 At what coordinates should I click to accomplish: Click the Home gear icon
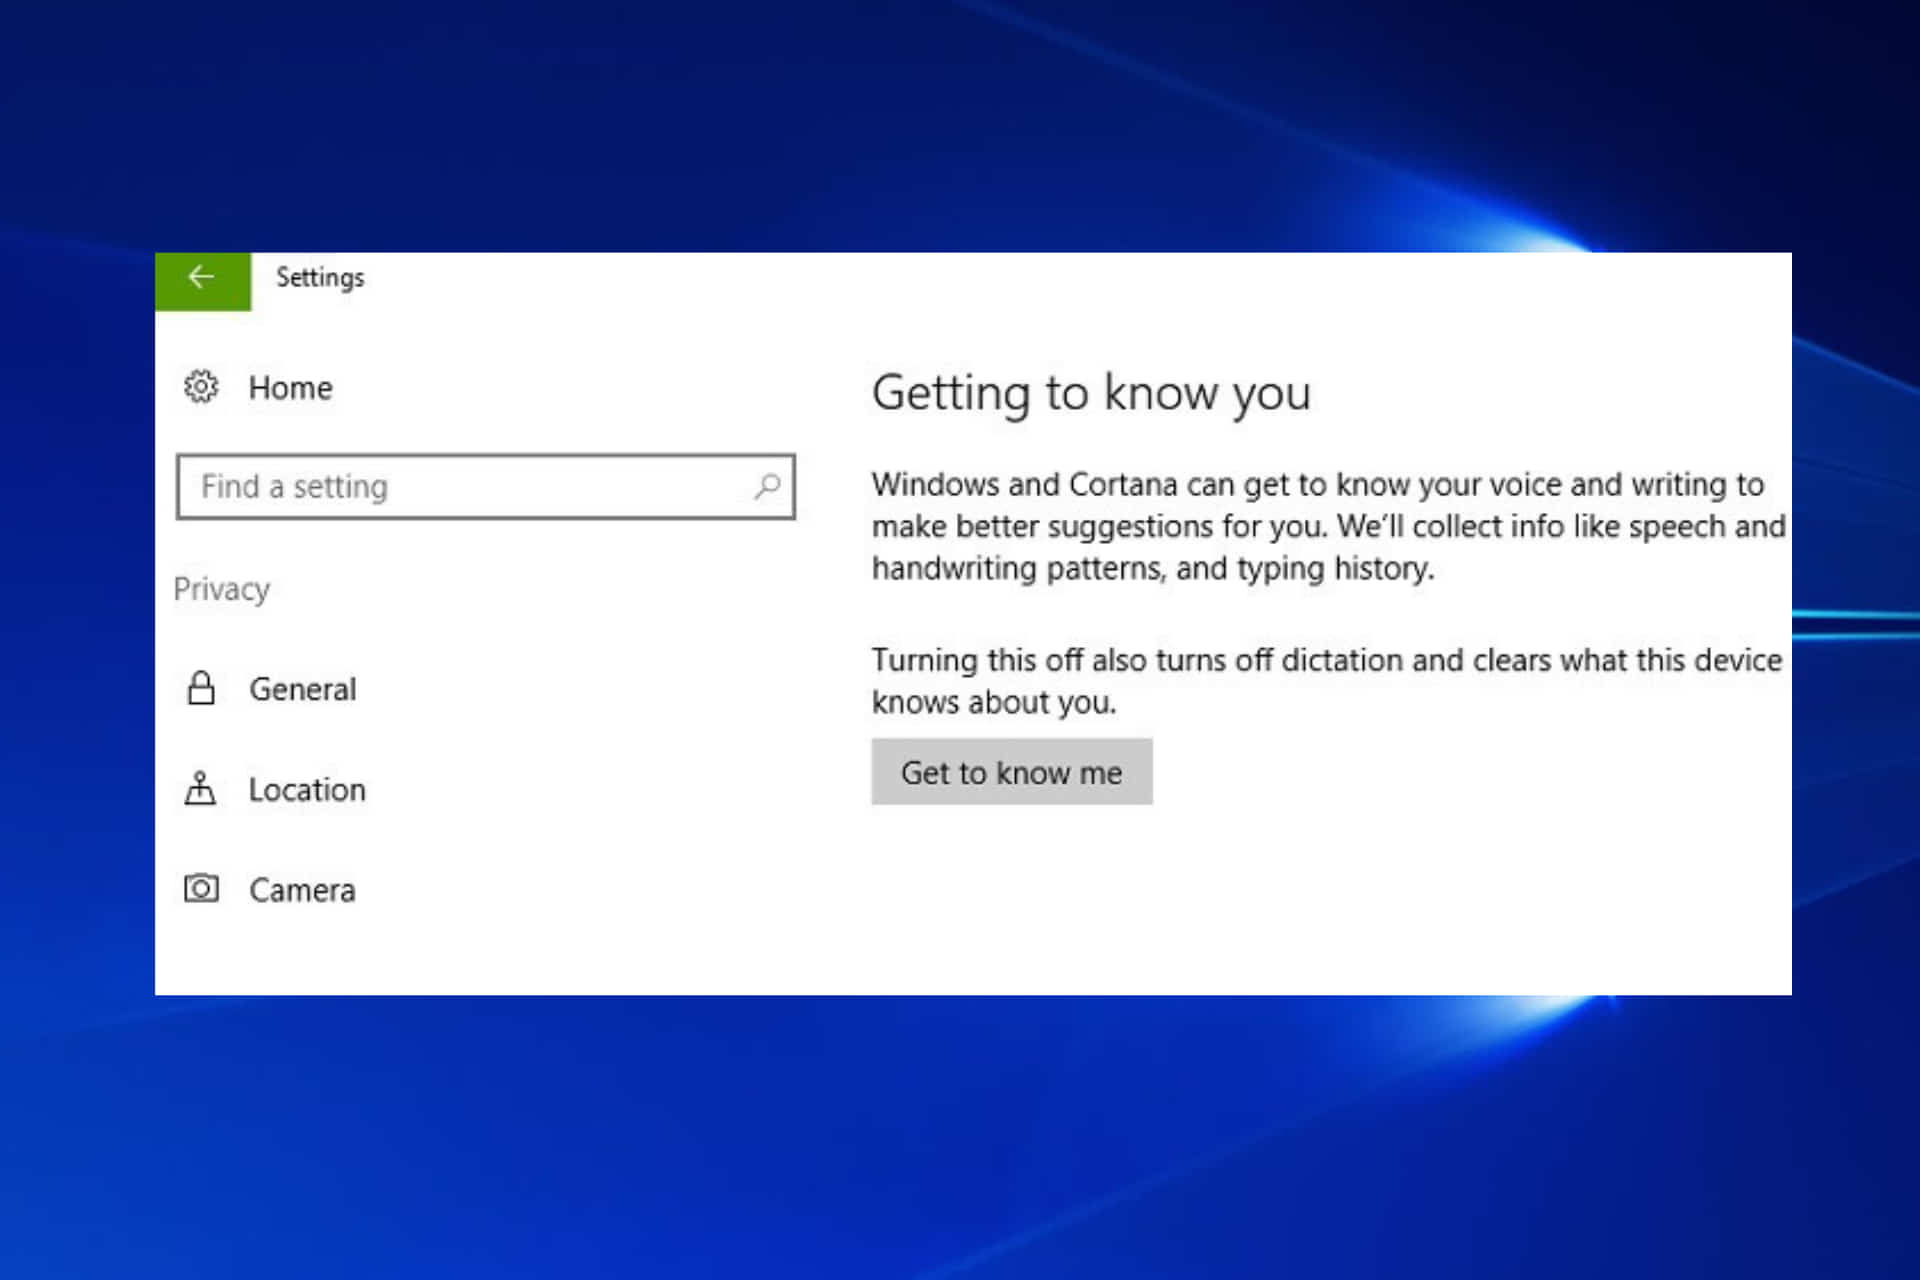coord(201,386)
